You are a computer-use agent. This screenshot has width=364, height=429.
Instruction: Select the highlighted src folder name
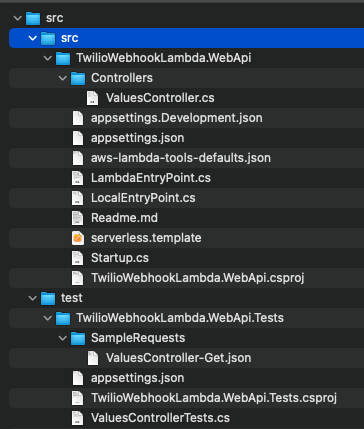click(70, 38)
